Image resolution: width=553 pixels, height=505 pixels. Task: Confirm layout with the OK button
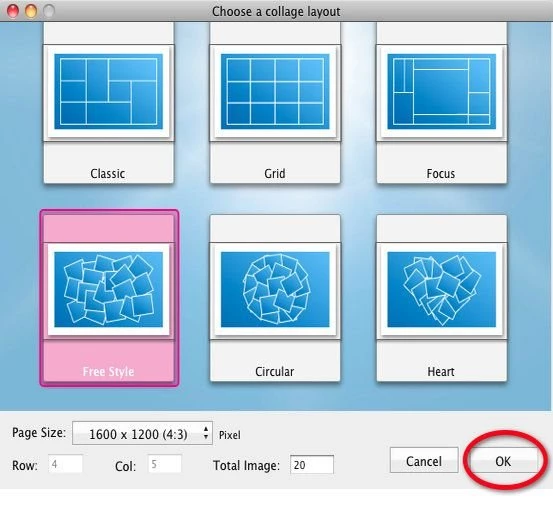(x=503, y=461)
